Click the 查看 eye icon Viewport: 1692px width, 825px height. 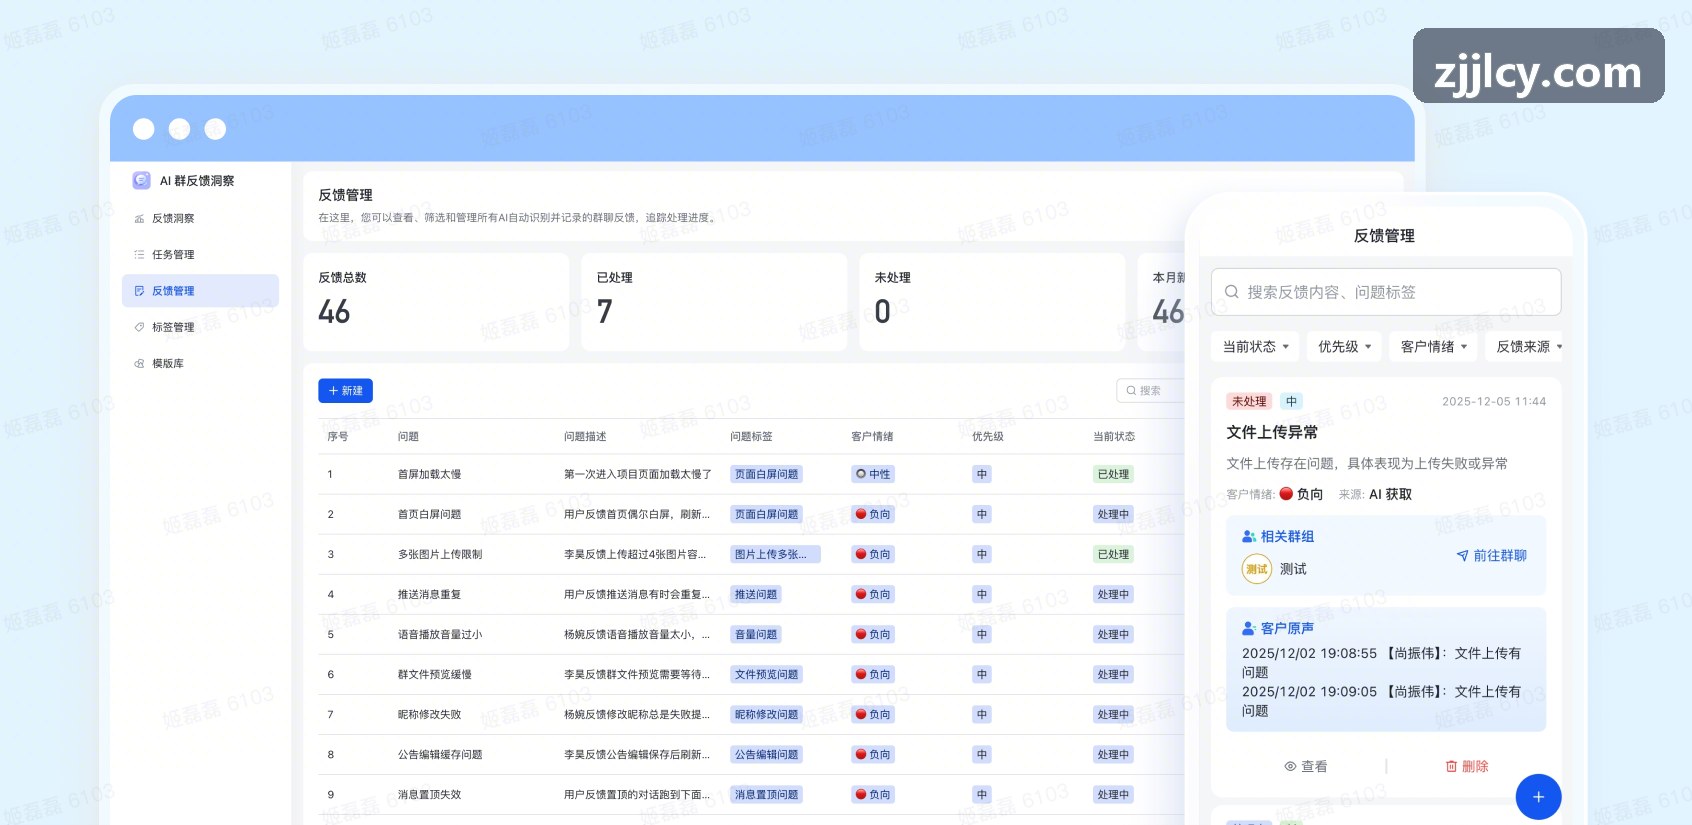pos(1290,767)
